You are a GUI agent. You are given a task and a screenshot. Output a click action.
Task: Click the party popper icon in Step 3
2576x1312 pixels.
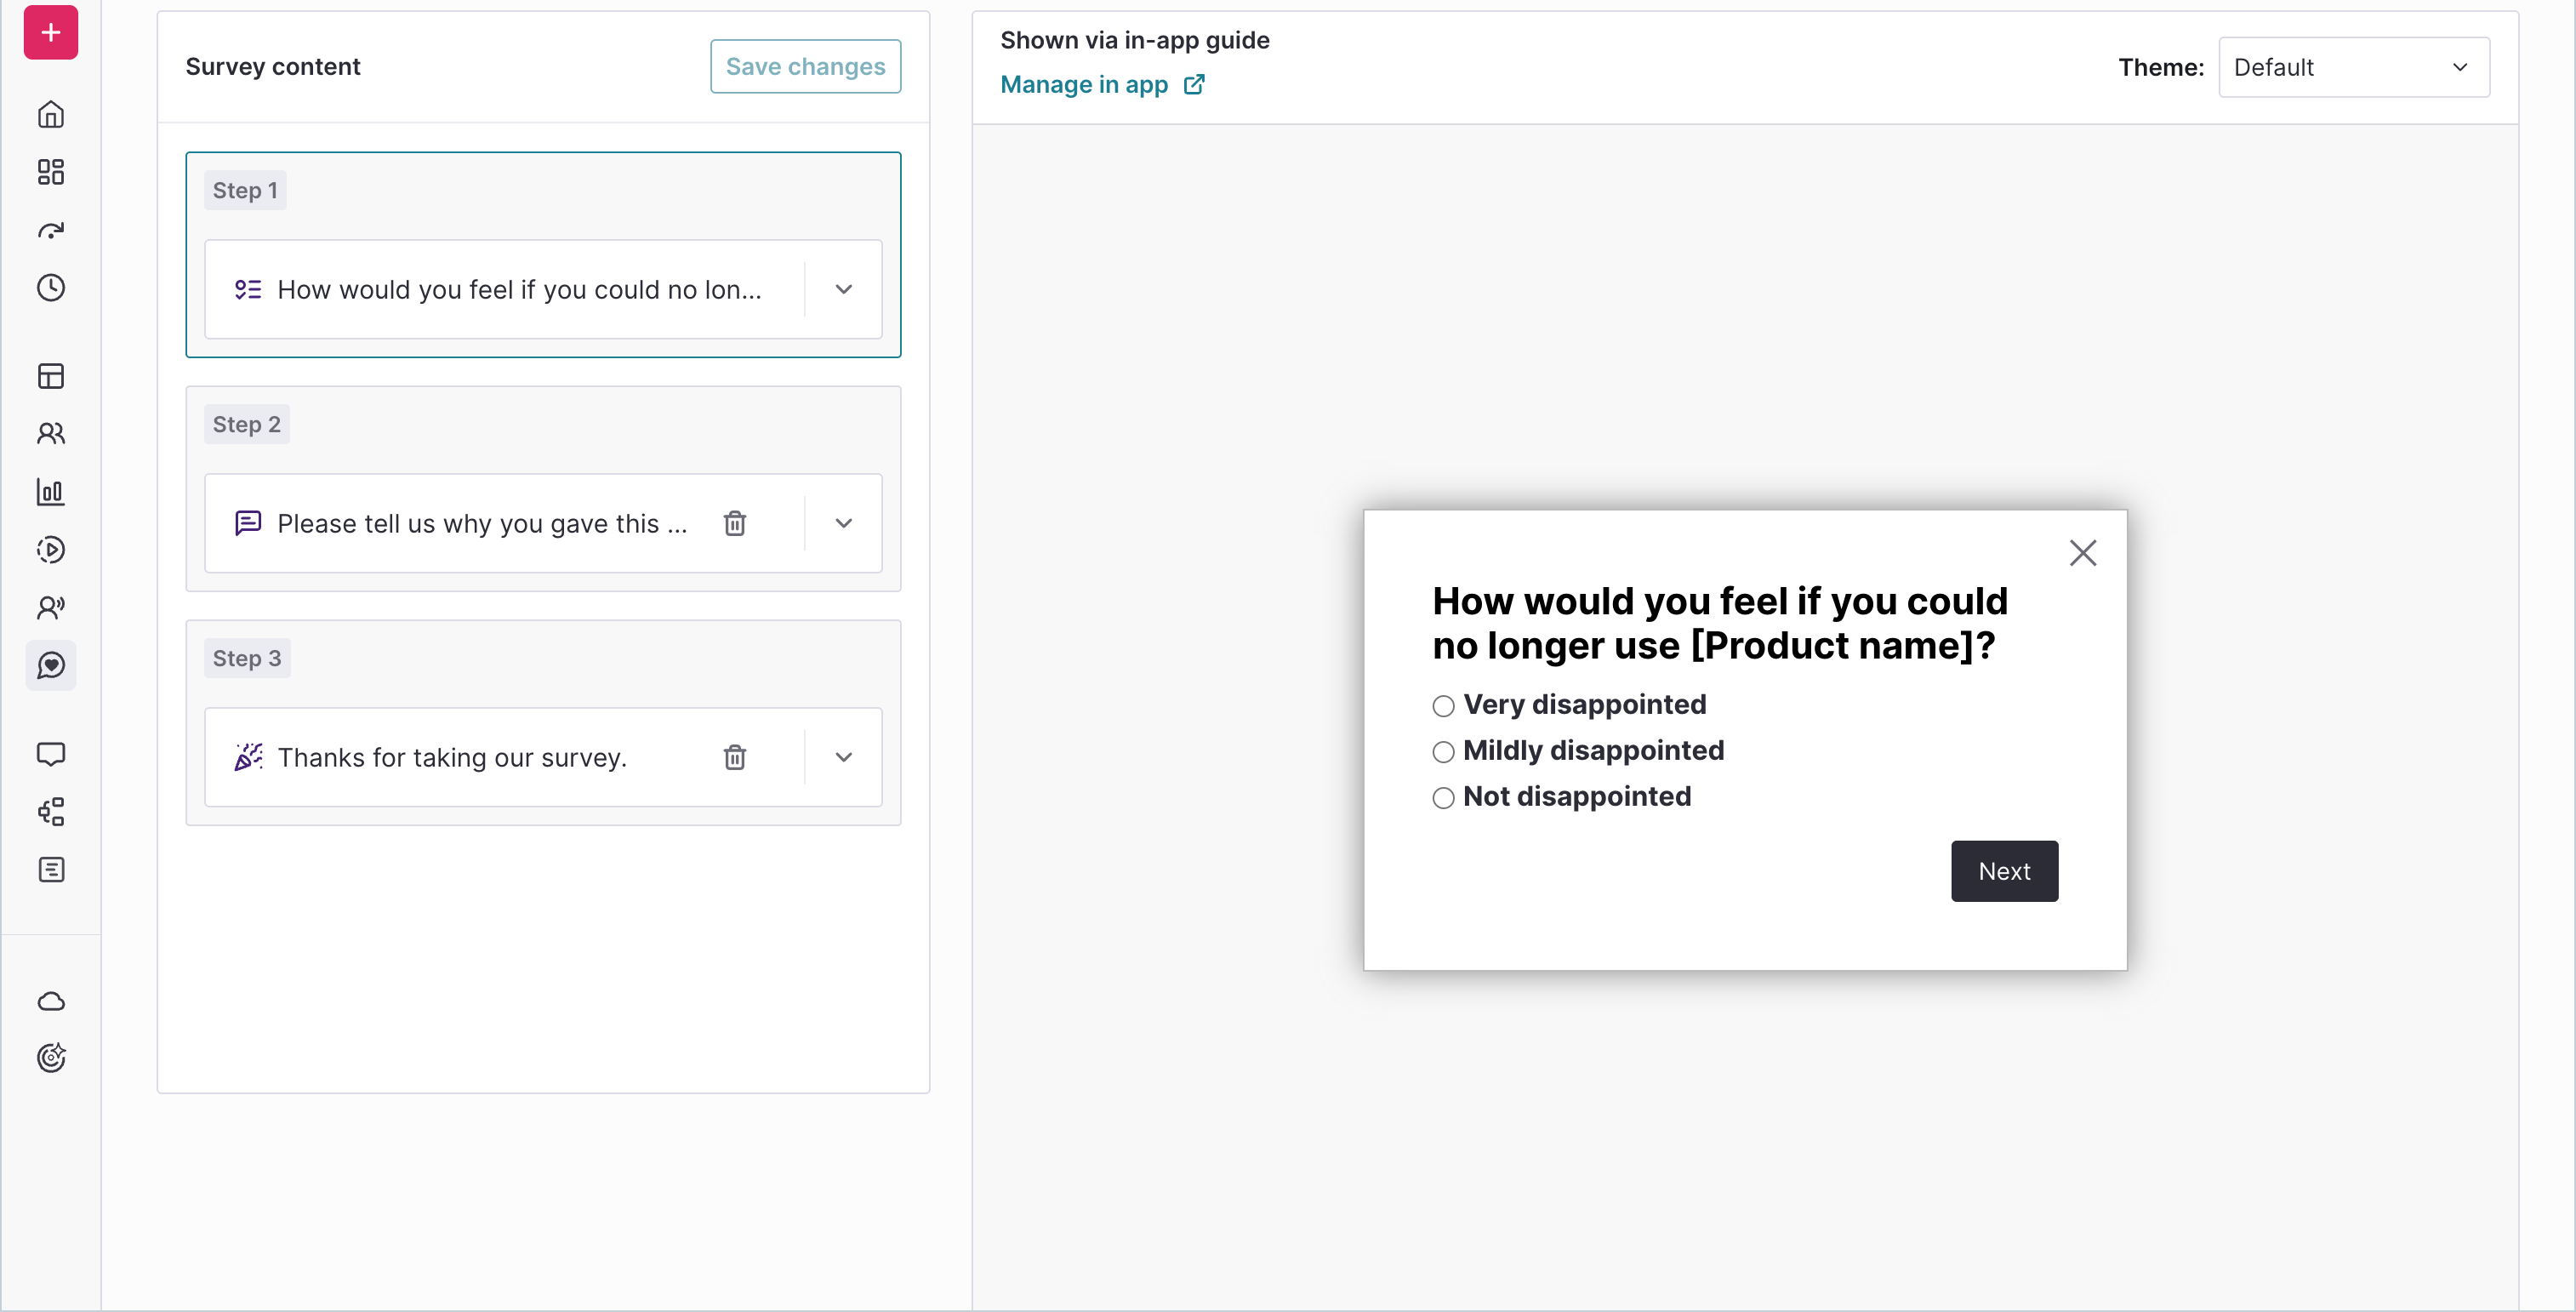248,757
